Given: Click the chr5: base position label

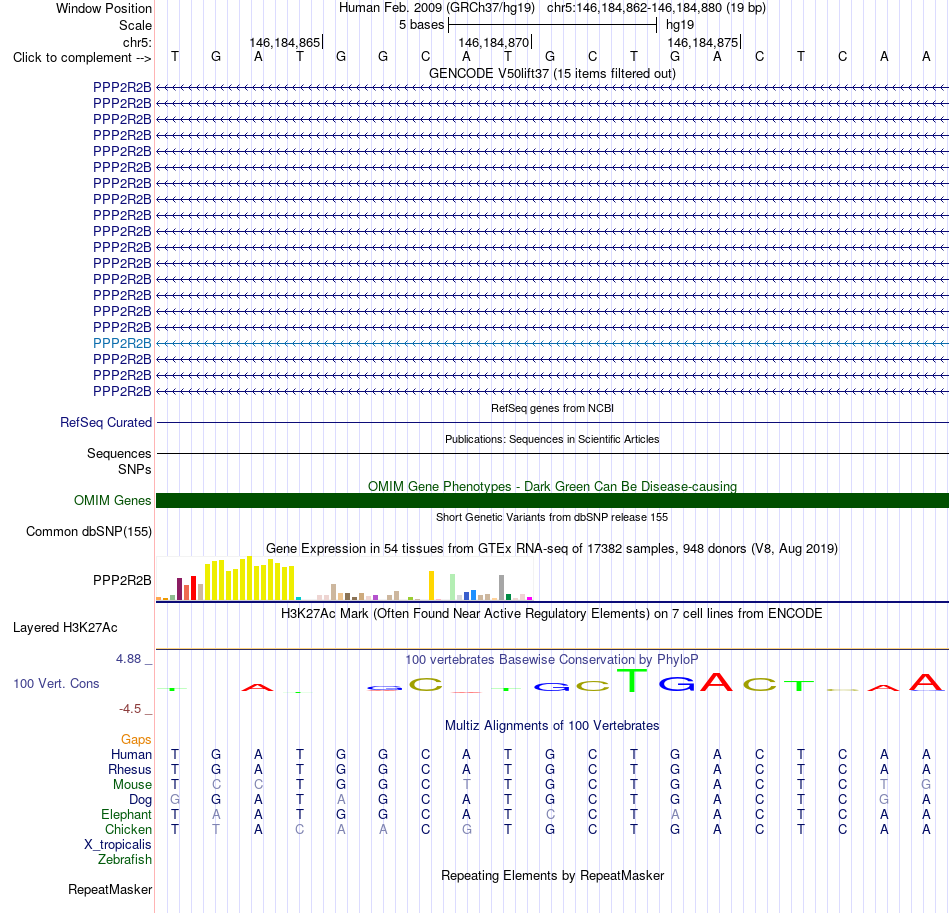Looking at the screenshot, I should tap(137, 42).
